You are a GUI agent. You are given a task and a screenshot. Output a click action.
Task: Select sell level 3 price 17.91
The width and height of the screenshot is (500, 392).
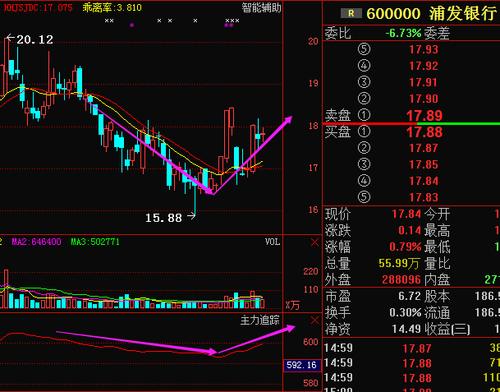423,82
